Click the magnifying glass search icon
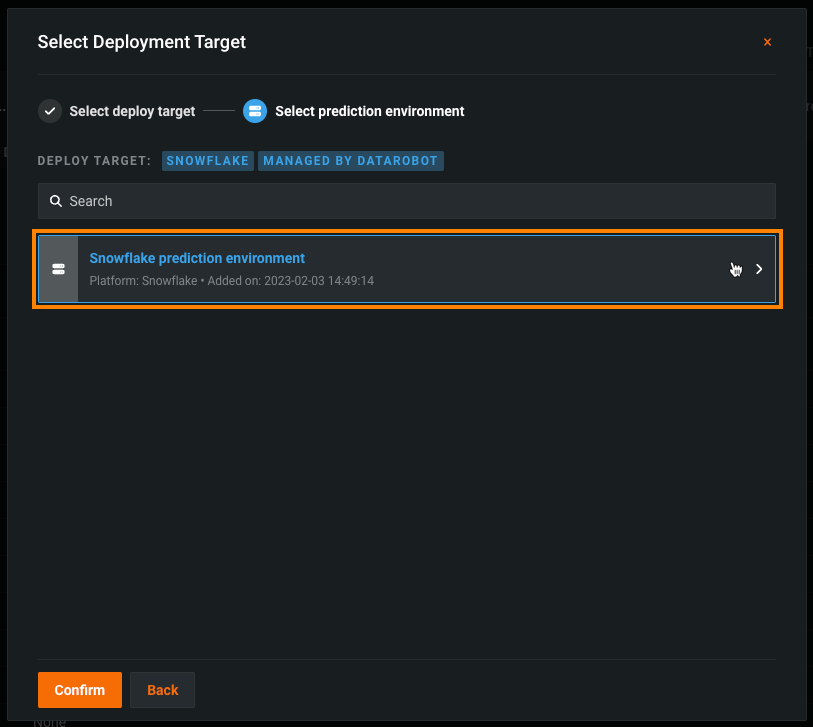This screenshot has height=727, width=813. [x=56, y=201]
